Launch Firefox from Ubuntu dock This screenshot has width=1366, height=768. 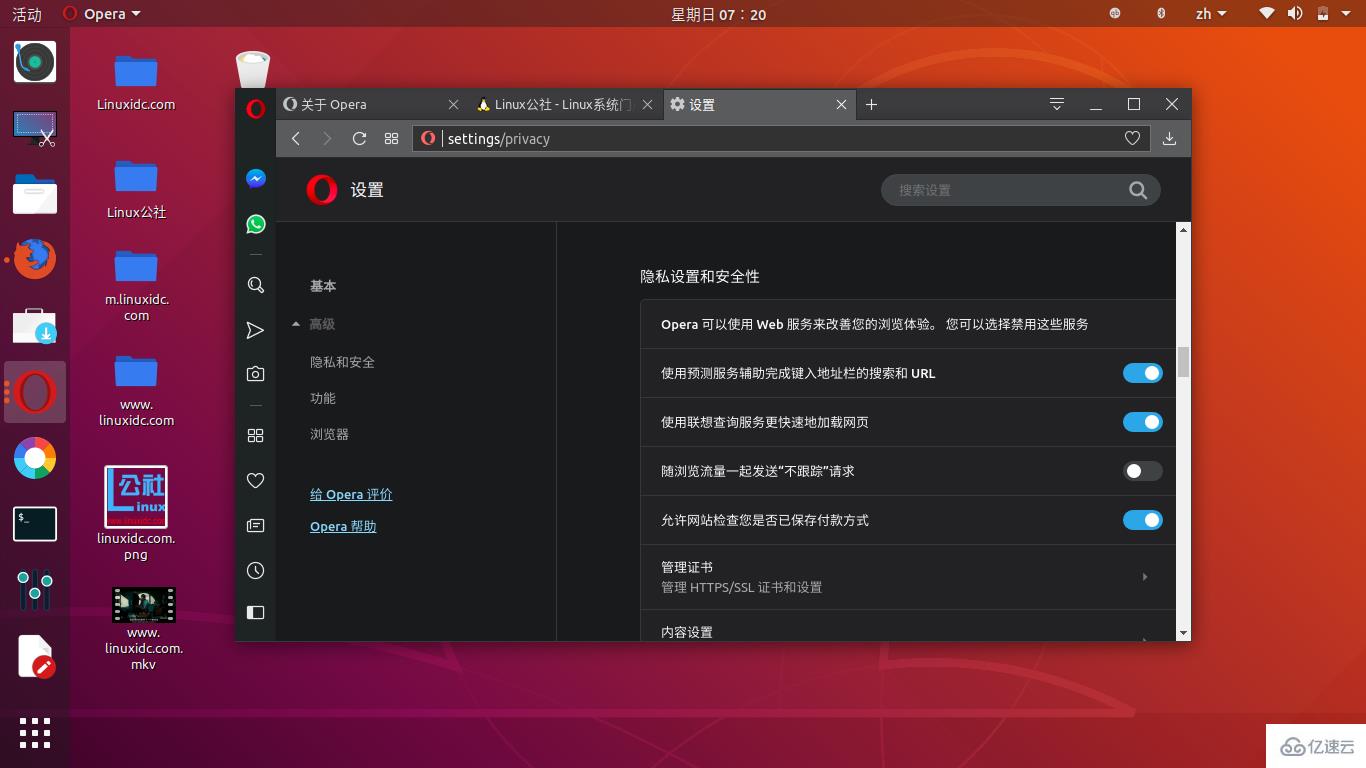pyautogui.click(x=35, y=258)
